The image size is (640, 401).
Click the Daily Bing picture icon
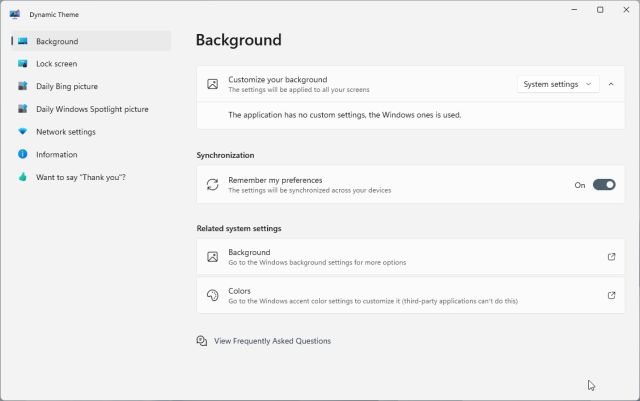(x=22, y=86)
